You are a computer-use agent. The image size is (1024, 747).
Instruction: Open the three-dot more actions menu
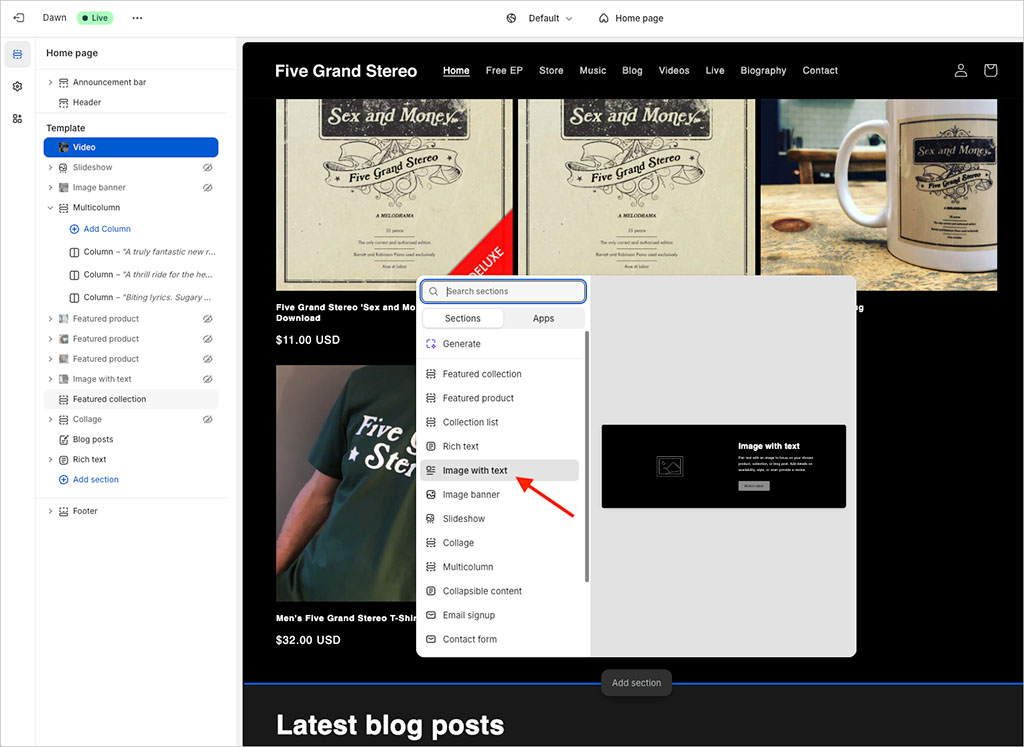click(137, 18)
